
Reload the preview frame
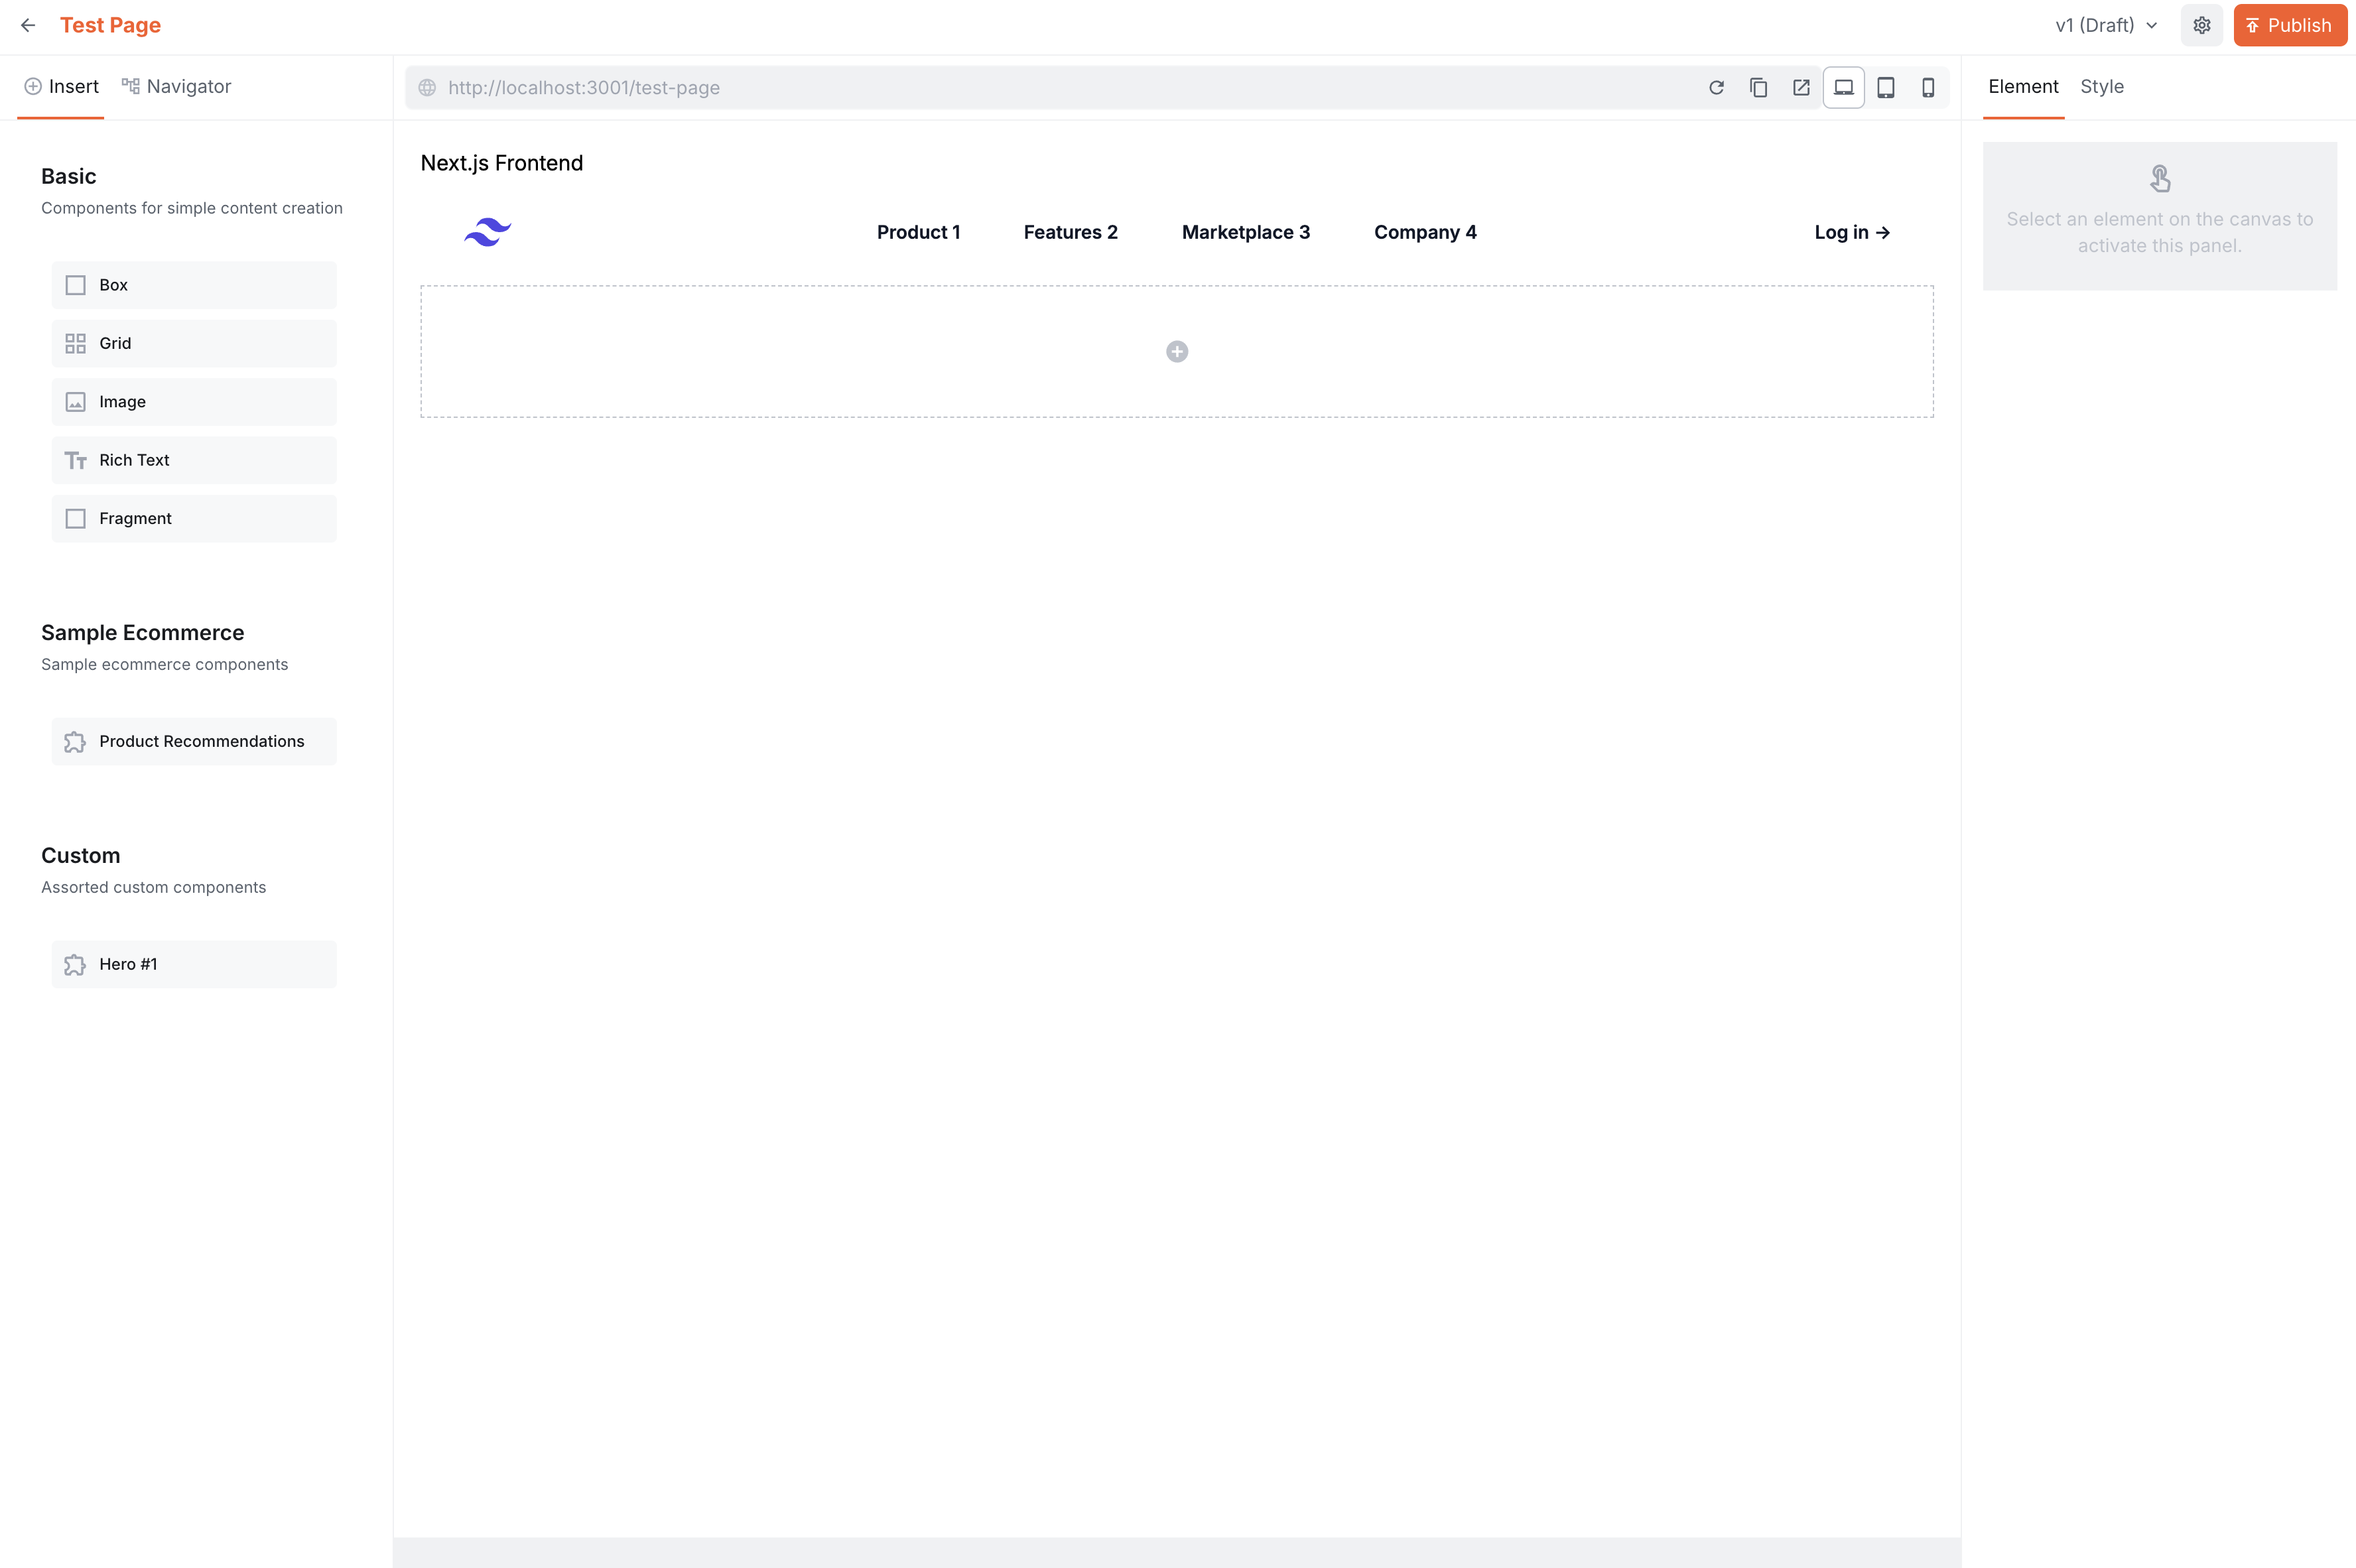[x=1717, y=87]
